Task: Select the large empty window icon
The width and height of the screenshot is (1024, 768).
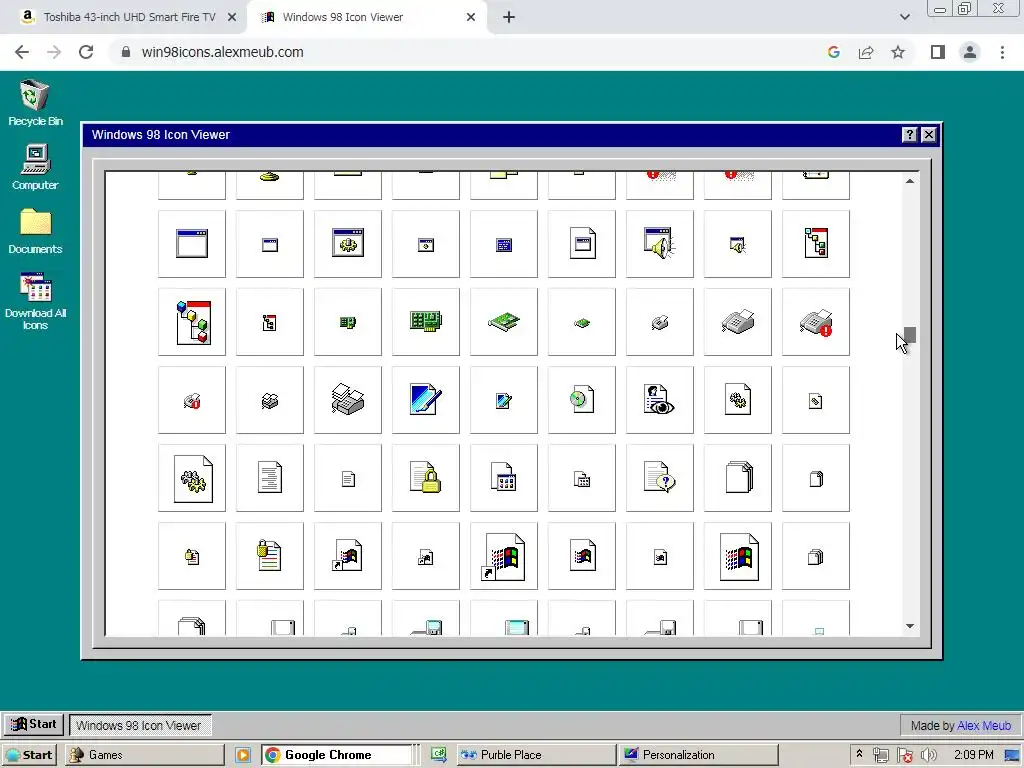Action: pos(191,244)
